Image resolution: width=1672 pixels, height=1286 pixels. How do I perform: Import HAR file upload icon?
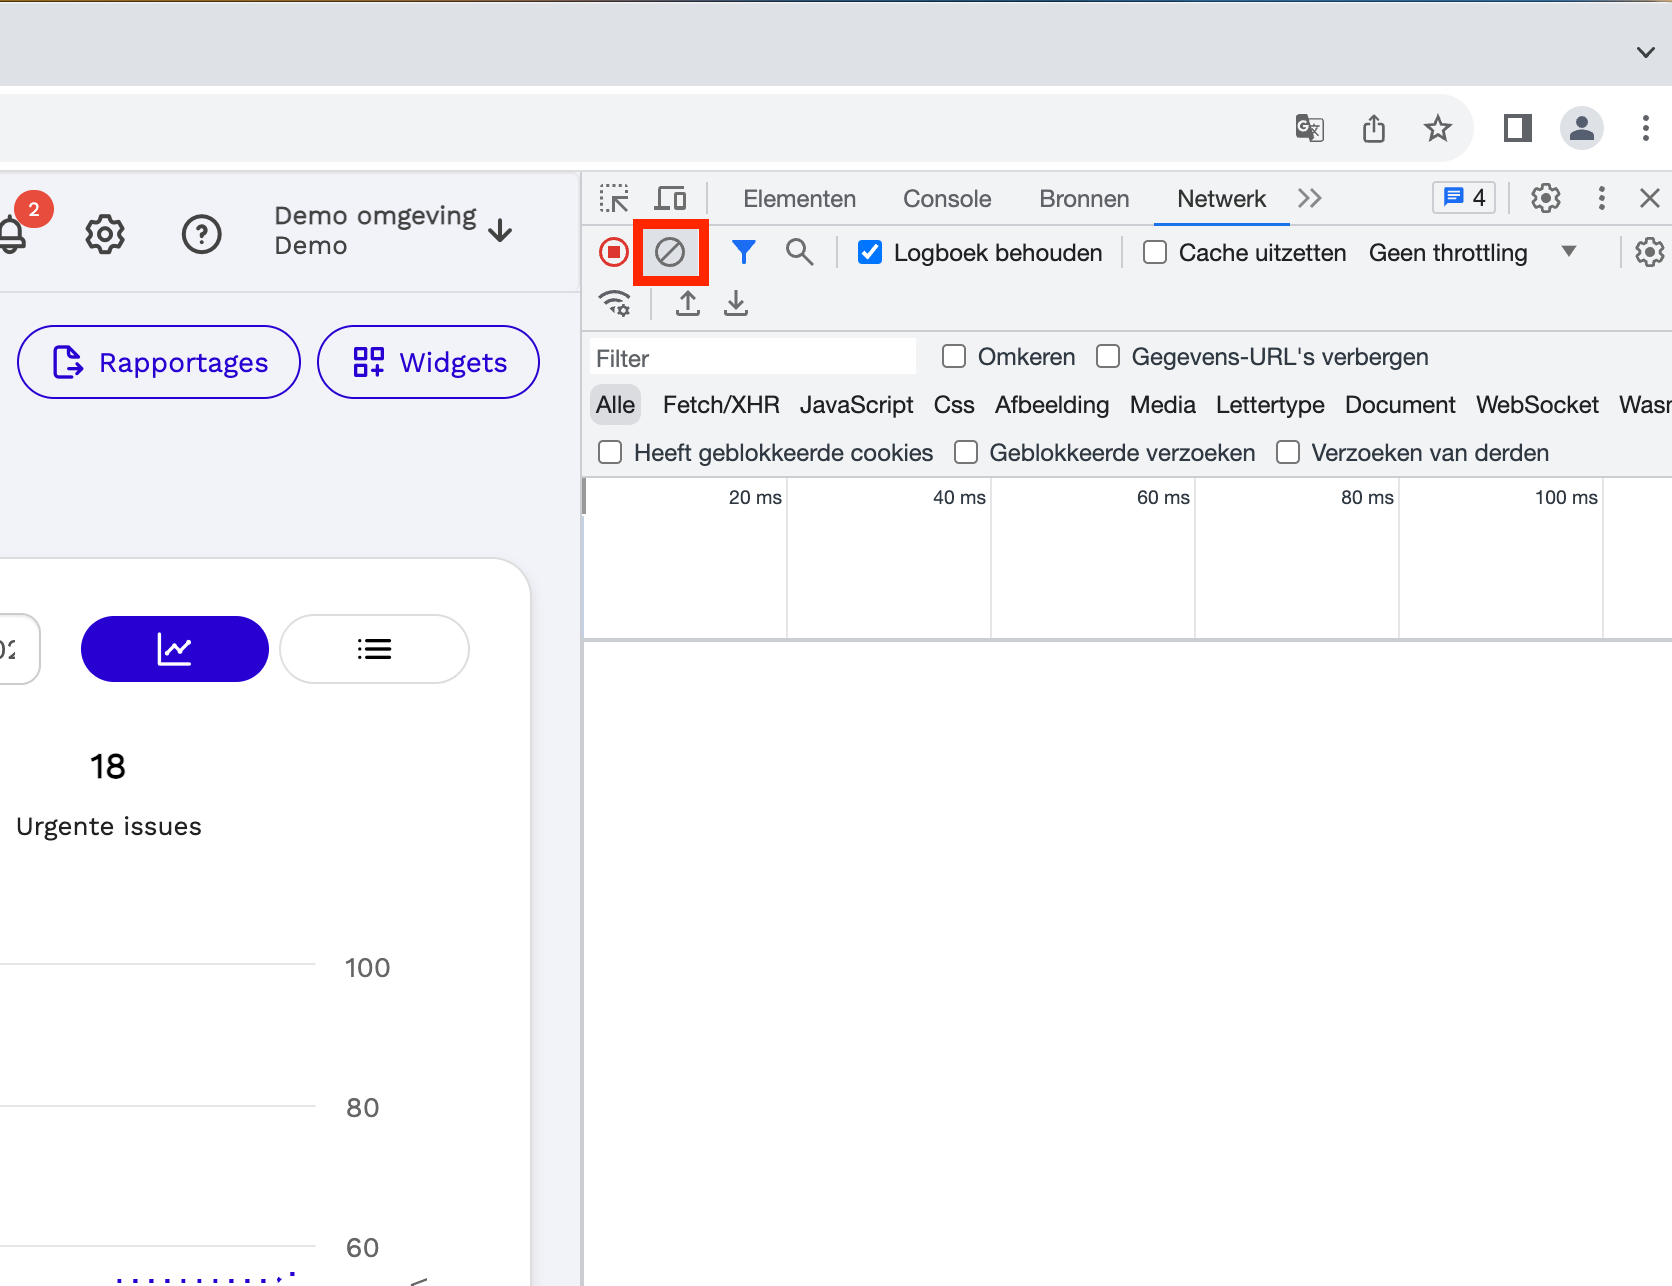click(688, 303)
